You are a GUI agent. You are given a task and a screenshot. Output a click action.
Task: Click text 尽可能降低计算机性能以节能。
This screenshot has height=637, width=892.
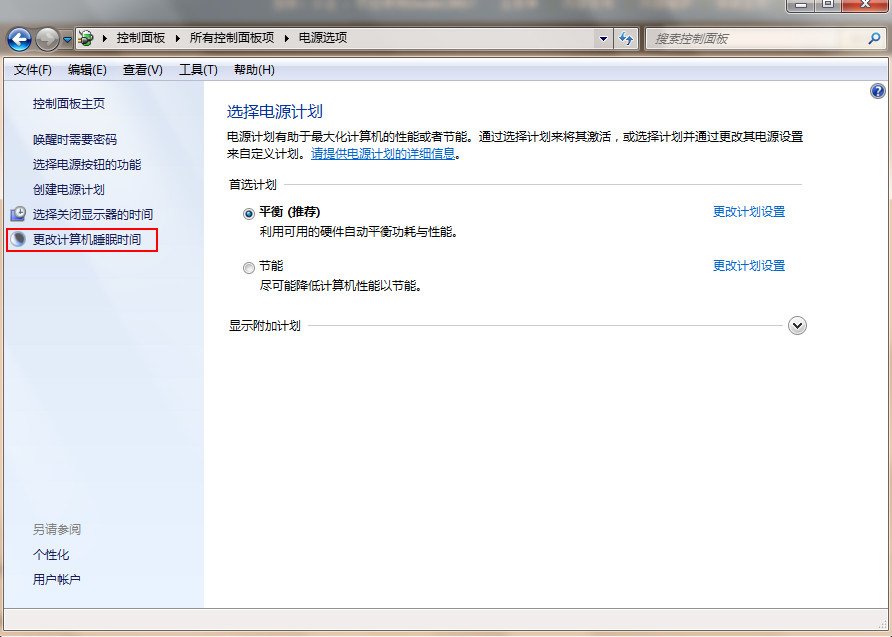coord(341,286)
